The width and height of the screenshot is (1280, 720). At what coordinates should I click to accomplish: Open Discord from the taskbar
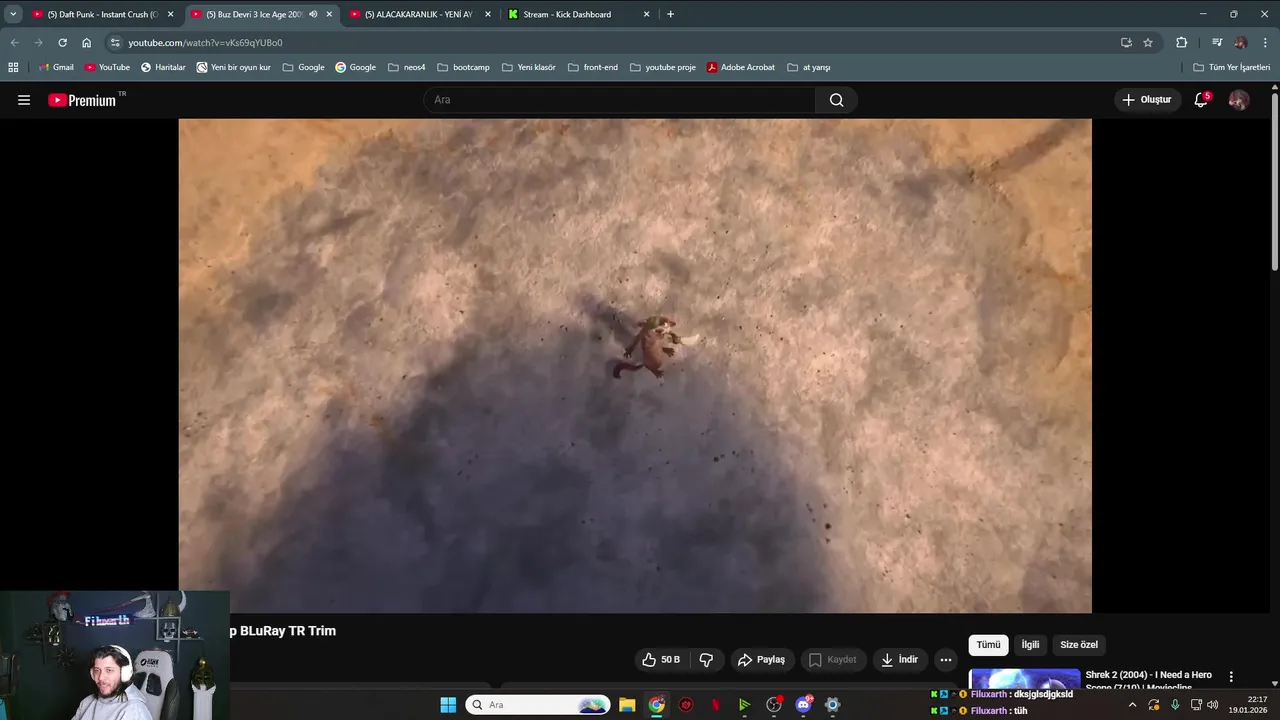(803, 705)
